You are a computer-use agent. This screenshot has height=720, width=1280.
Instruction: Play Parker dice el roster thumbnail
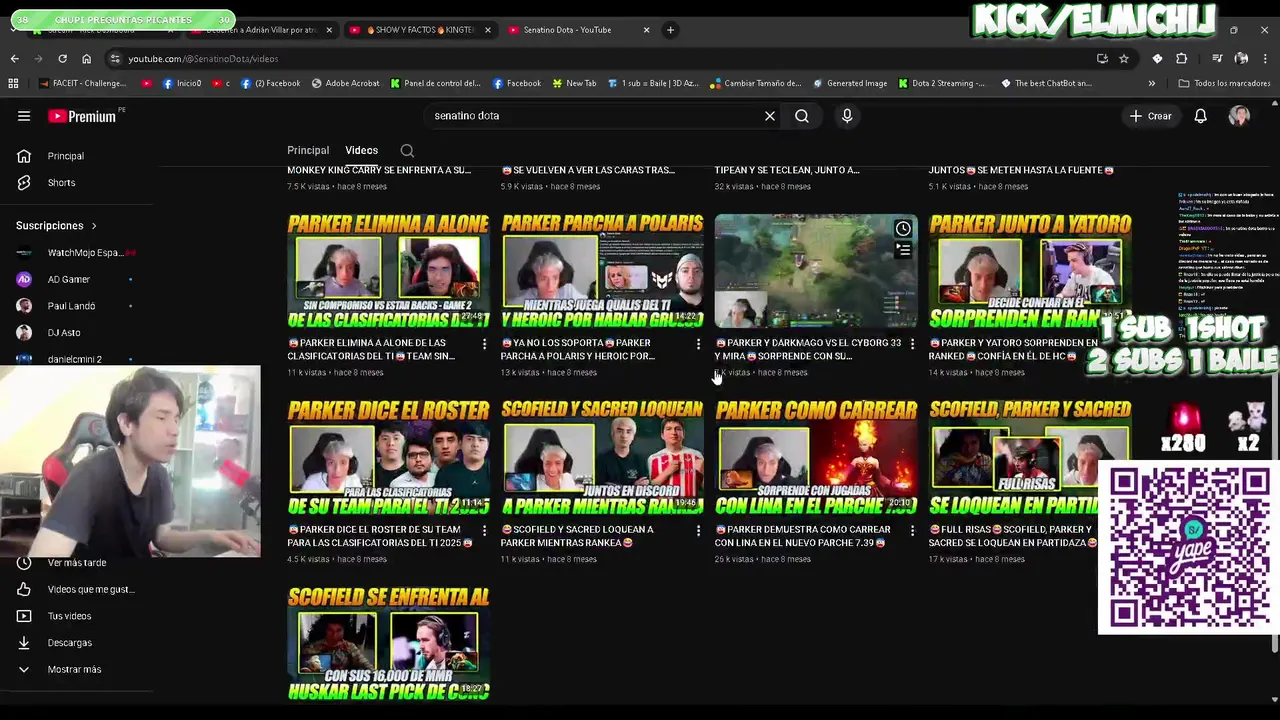tap(388, 457)
